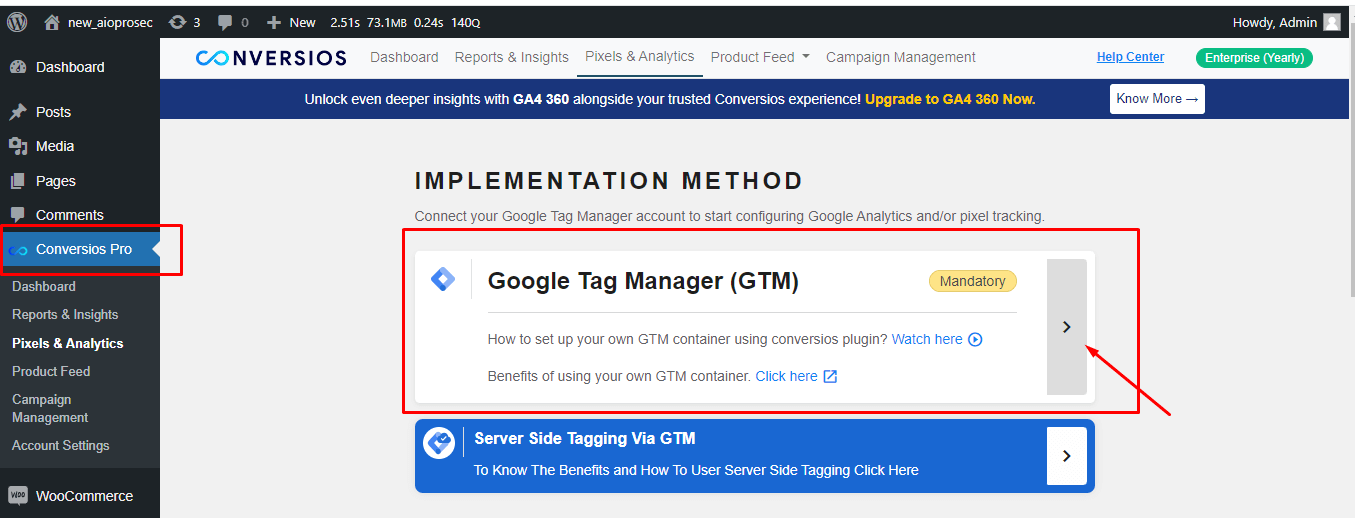Click the Server Side Tagging Via GTM title
Screen dimensions: 1355x518
pos(585,438)
